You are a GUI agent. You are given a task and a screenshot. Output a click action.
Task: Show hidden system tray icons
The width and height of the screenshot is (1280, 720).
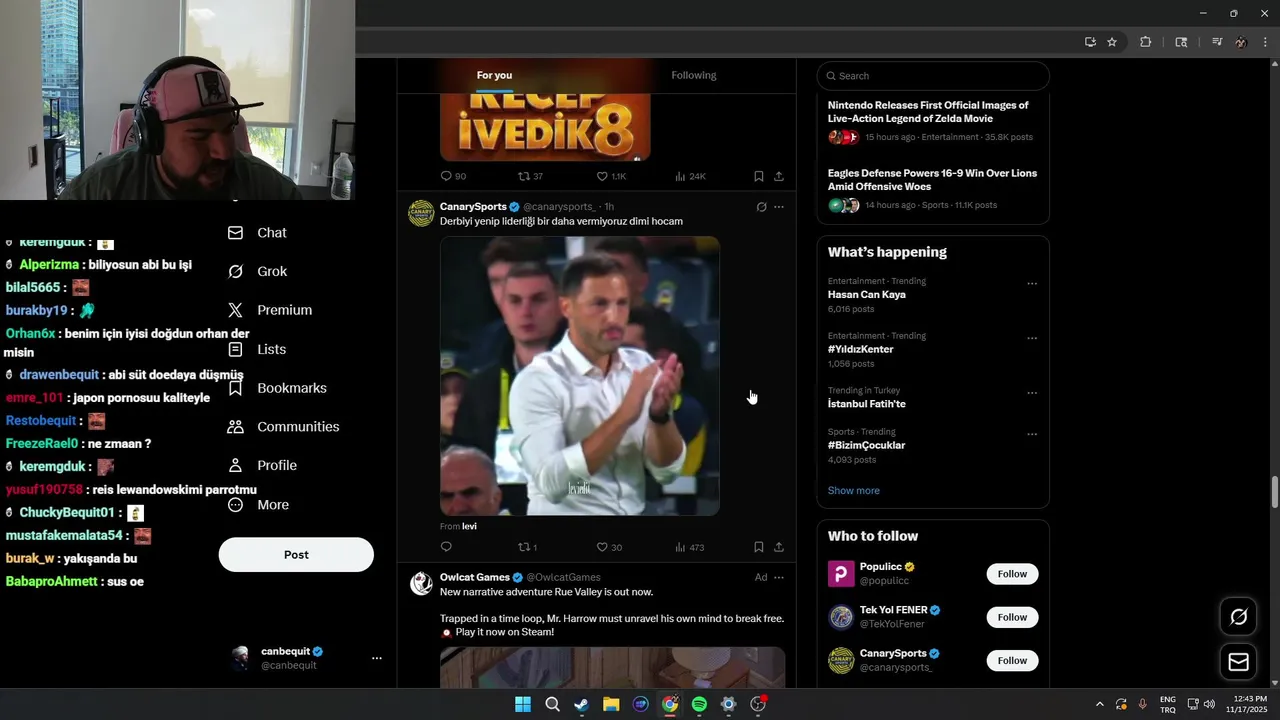pos(1099,704)
